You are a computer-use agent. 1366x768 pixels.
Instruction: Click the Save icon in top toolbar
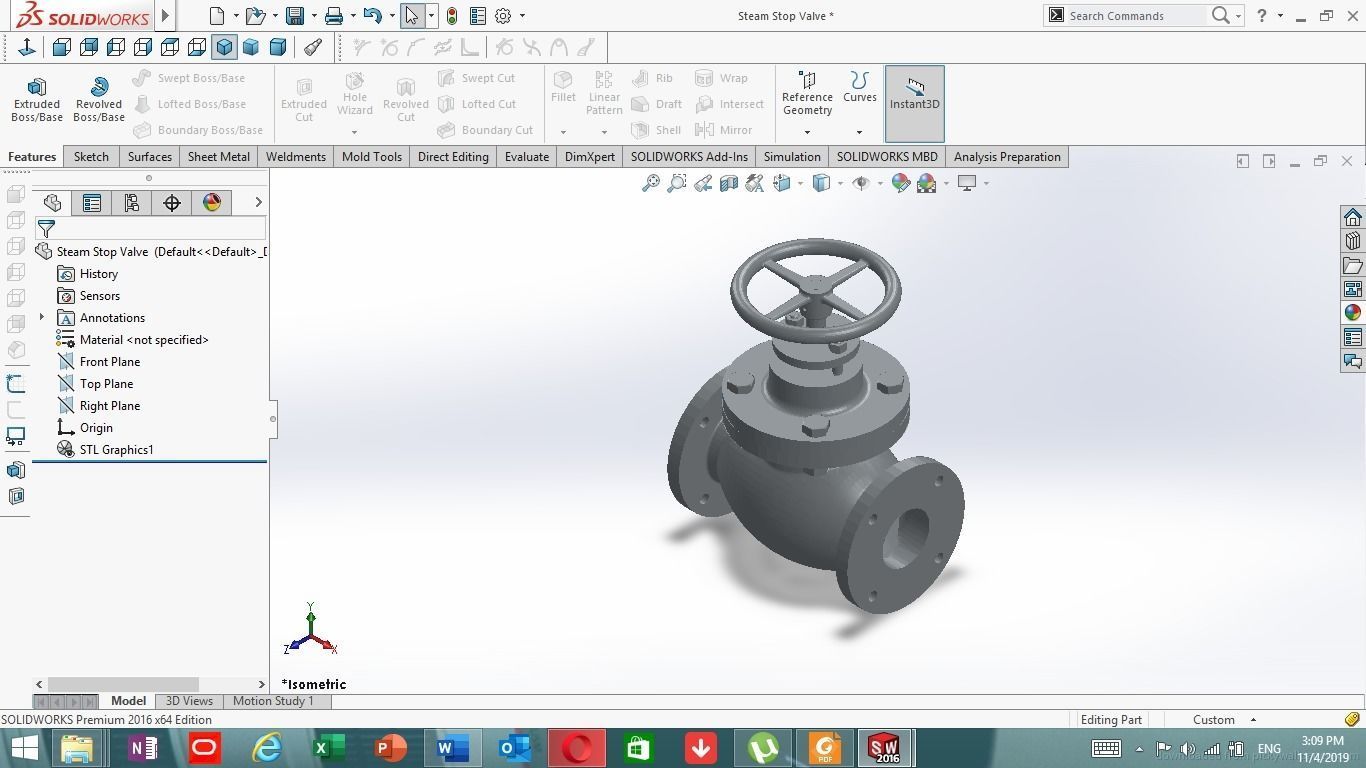click(295, 16)
